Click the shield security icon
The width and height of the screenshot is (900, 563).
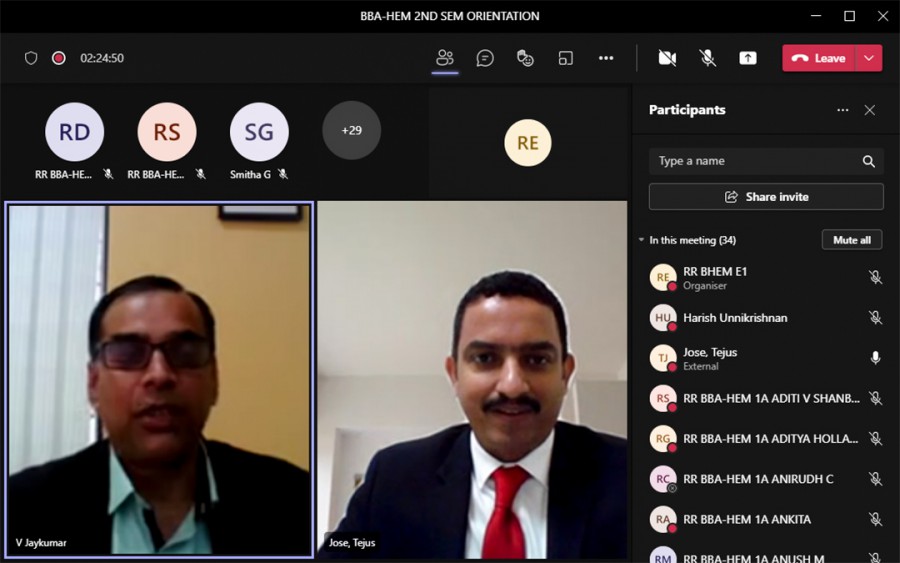pos(31,58)
